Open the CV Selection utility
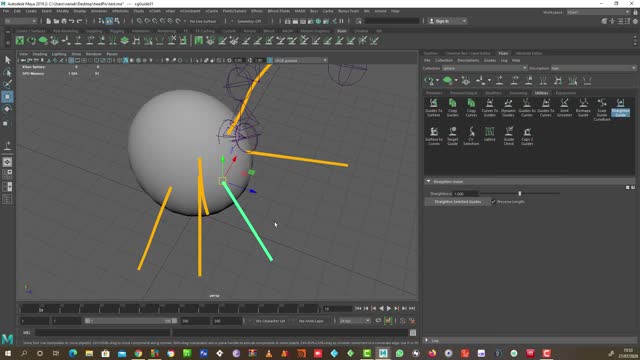The image size is (640, 360). (x=471, y=136)
